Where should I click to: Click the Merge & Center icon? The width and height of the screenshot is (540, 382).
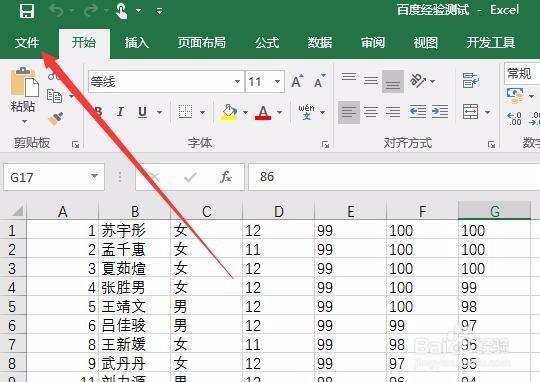coord(470,112)
